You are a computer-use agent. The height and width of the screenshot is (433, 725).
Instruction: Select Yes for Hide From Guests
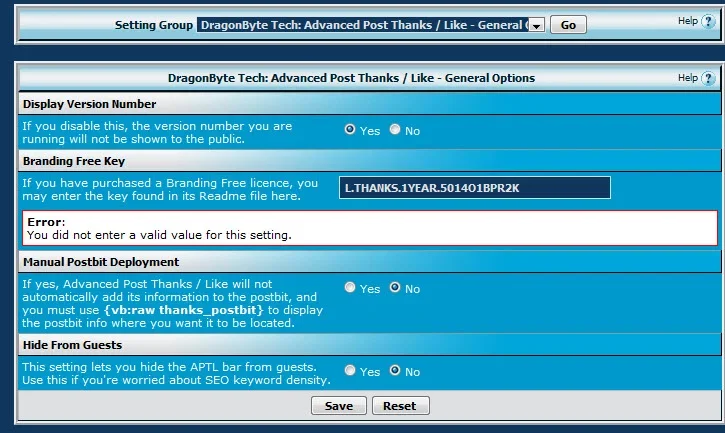click(x=350, y=370)
